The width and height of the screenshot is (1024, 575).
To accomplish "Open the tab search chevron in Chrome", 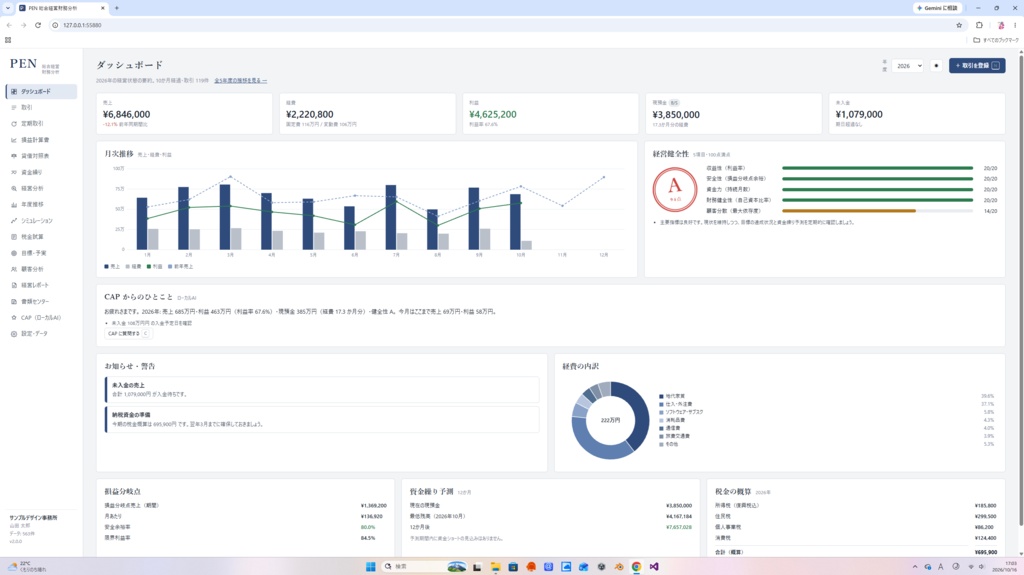I will [x=8, y=8].
